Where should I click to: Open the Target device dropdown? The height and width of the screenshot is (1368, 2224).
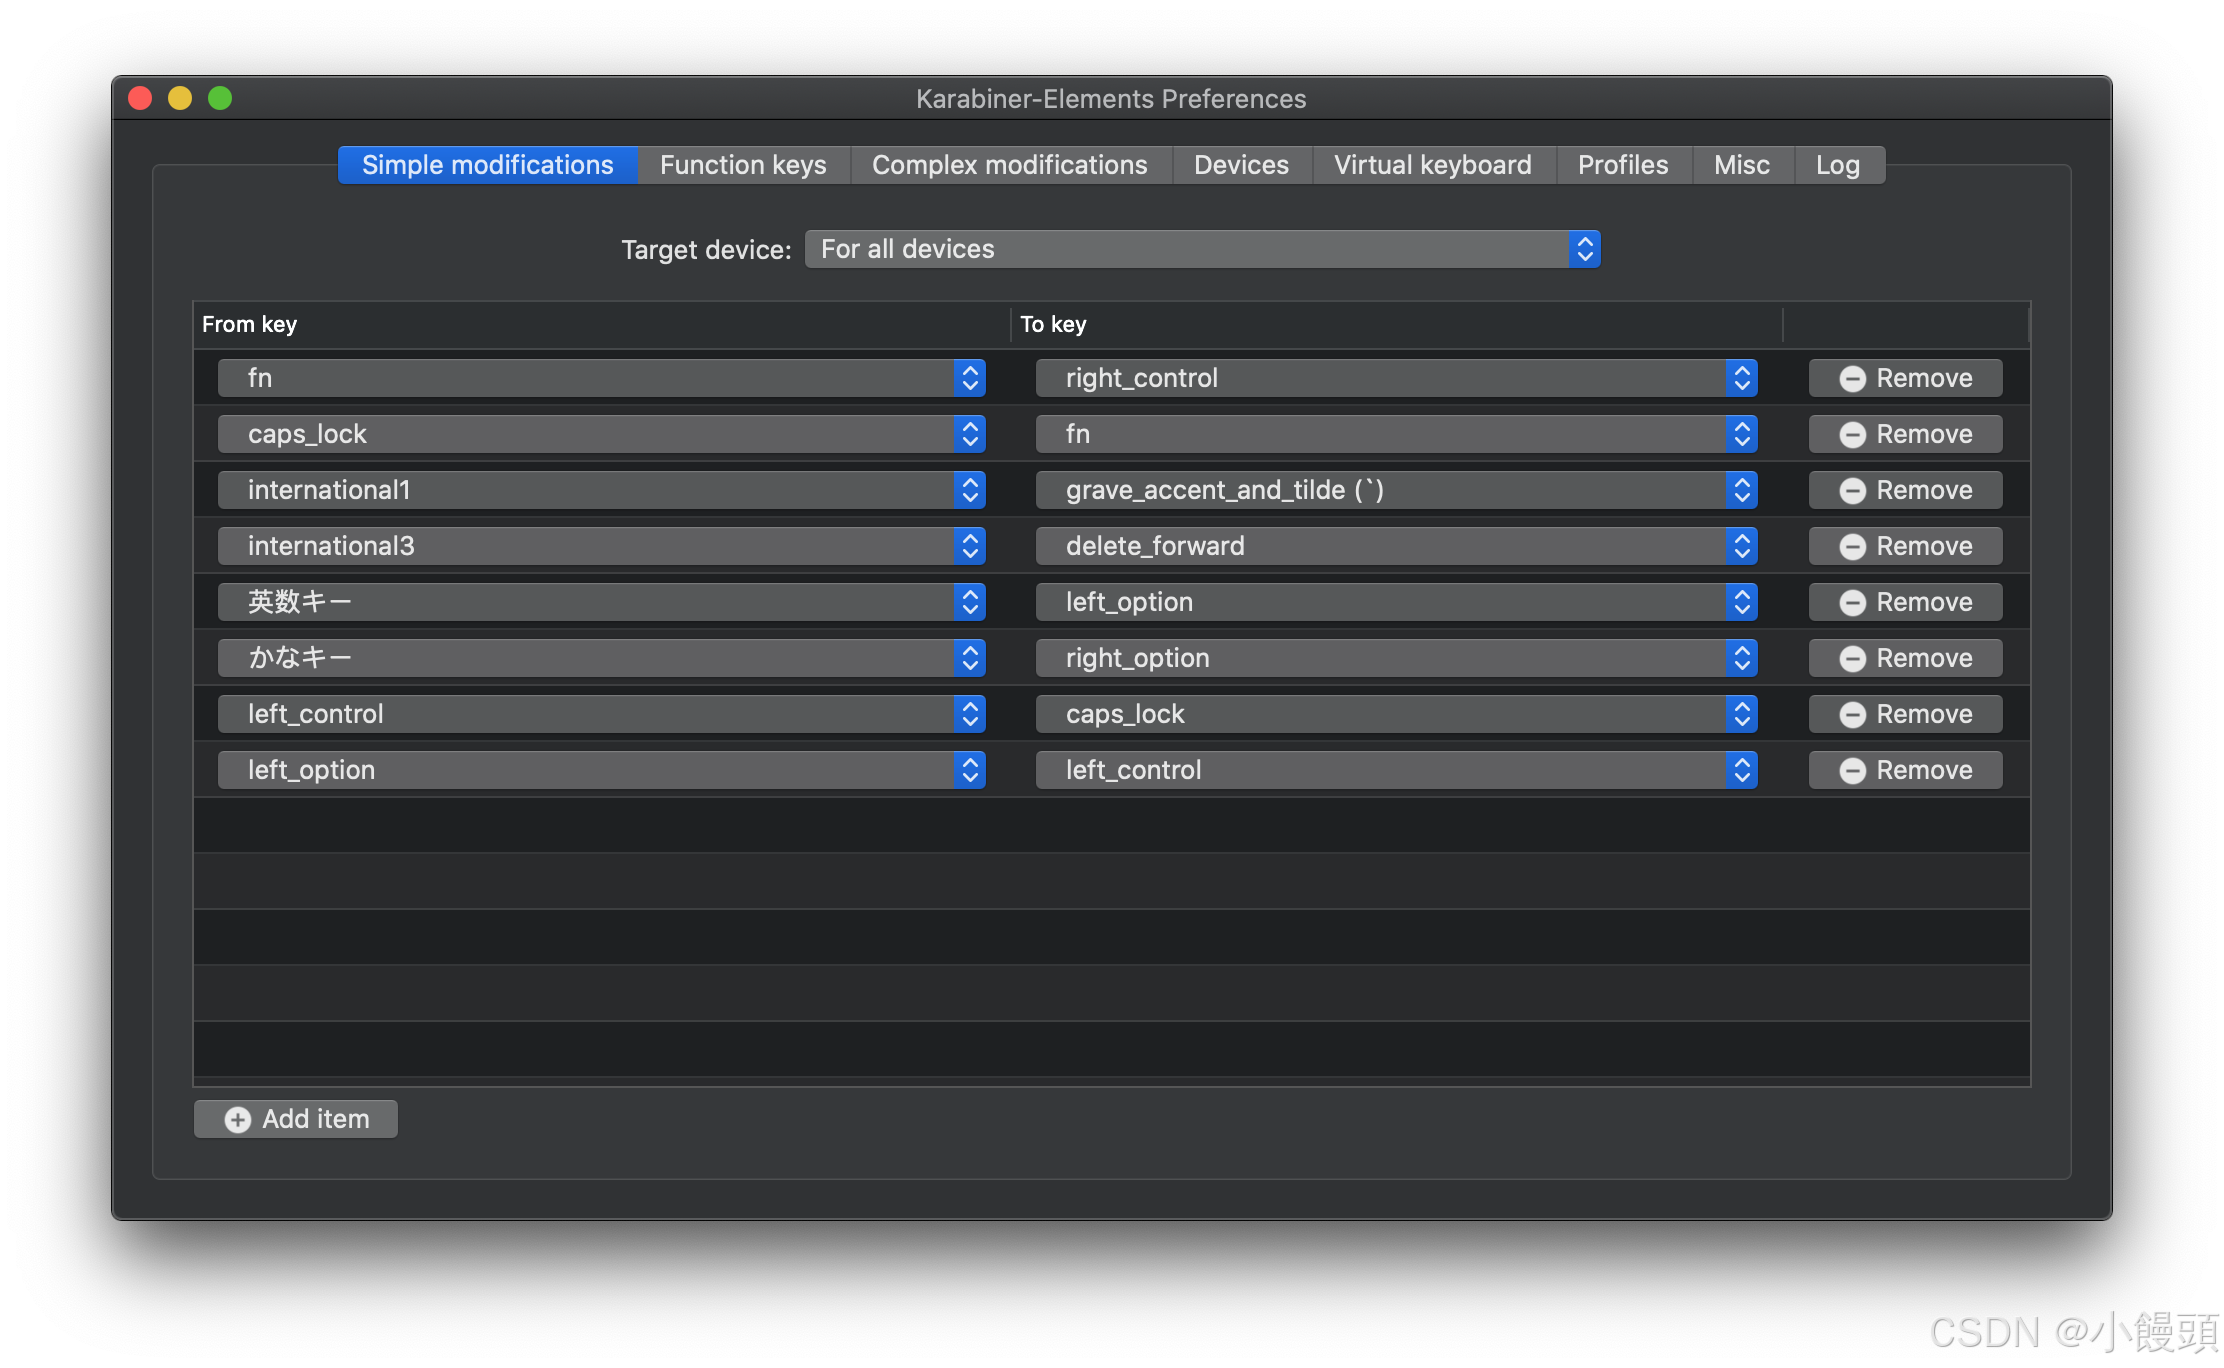pos(1203,249)
